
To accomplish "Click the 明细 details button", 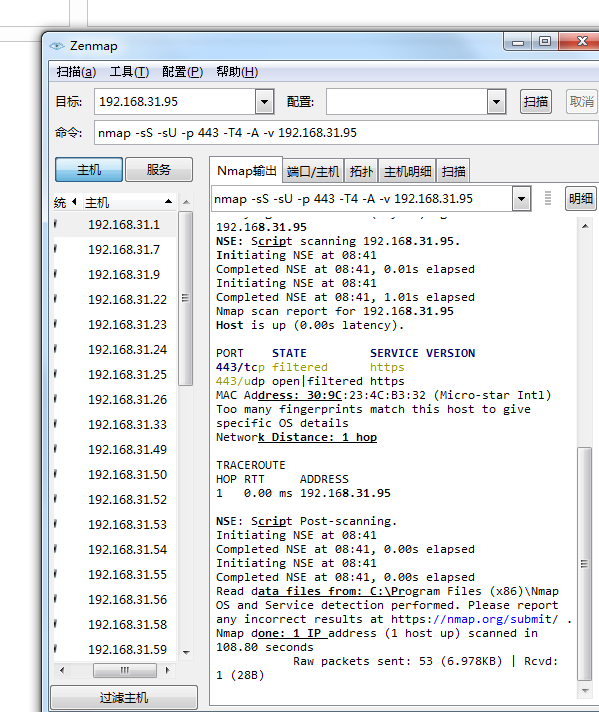I will [580, 198].
